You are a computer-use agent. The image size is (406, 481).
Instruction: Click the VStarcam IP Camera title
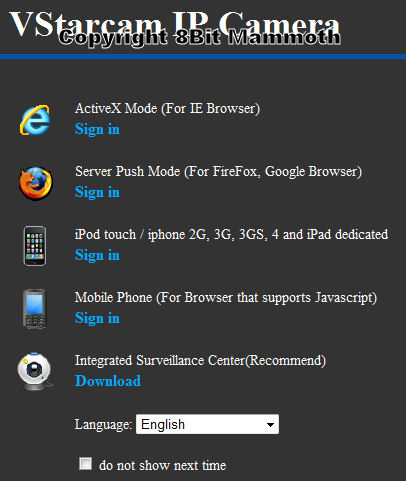[175, 24]
